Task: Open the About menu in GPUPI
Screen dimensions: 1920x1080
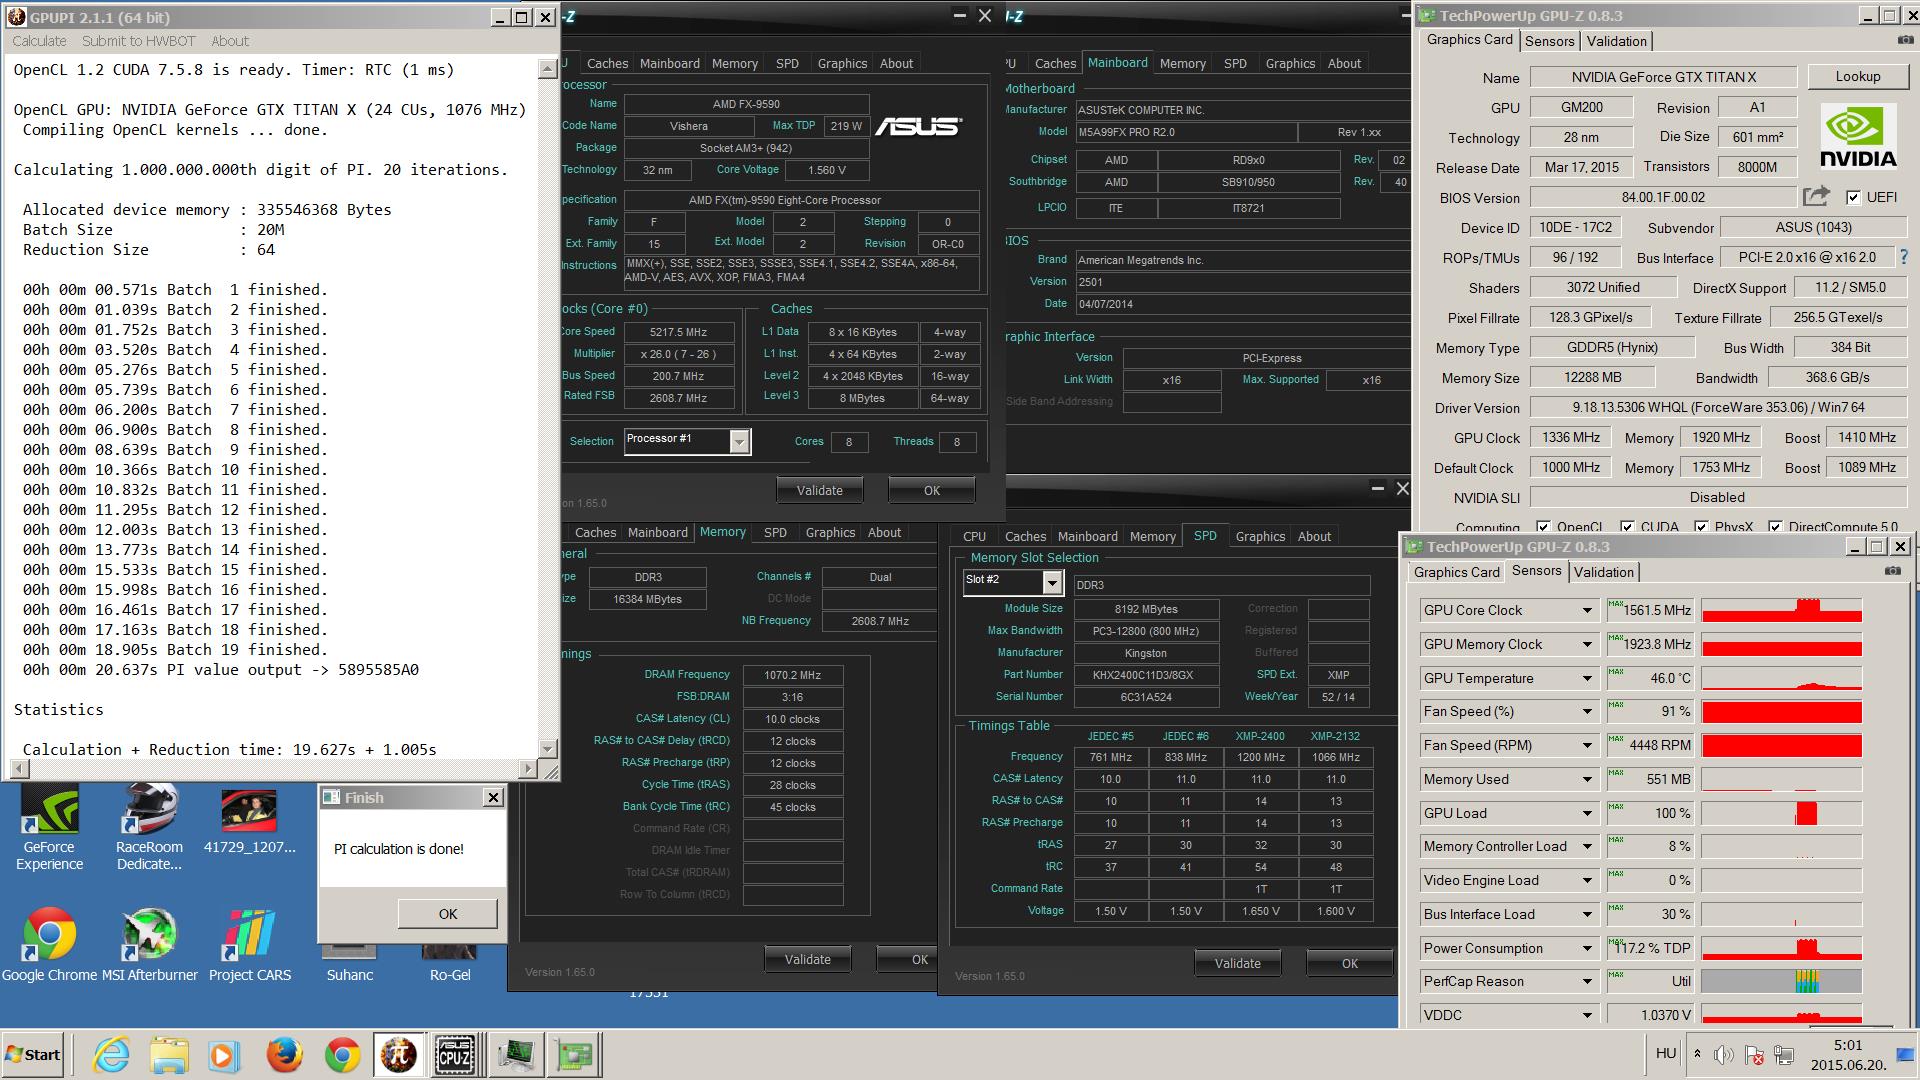Action: tap(230, 41)
